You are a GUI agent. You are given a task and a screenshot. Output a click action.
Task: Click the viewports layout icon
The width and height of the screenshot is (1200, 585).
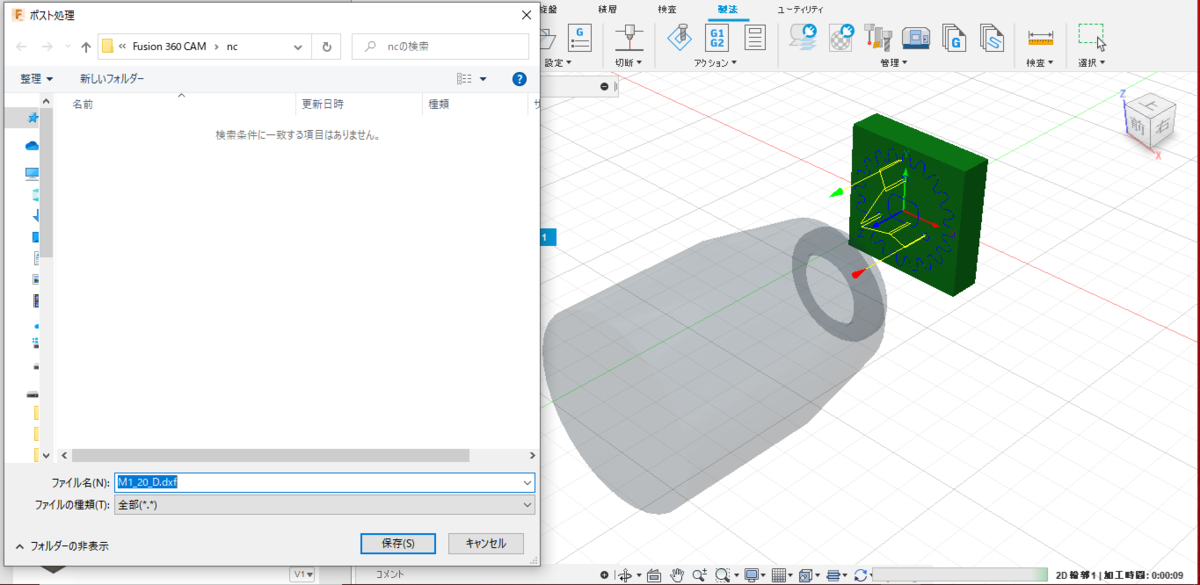point(805,575)
